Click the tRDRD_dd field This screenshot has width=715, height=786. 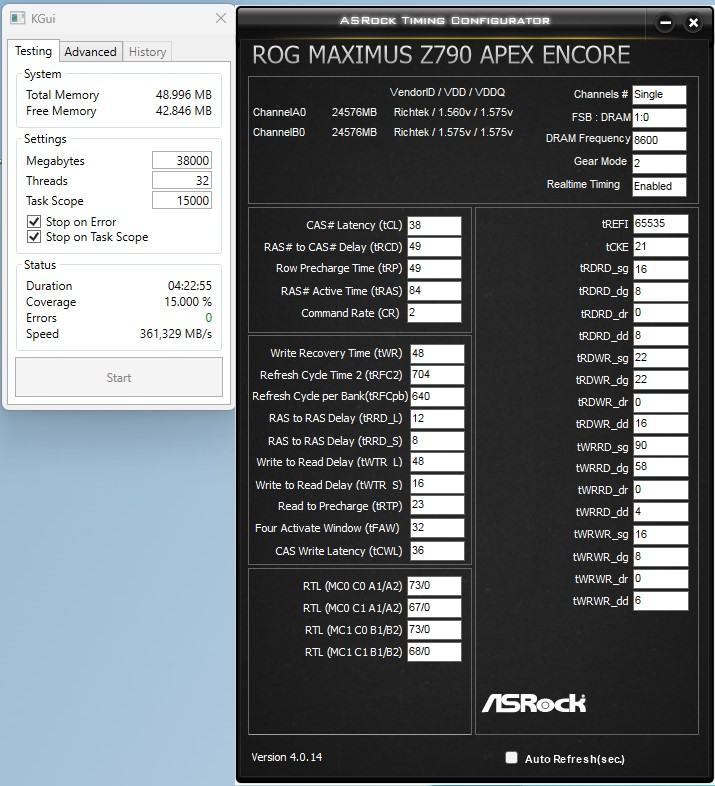661,335
